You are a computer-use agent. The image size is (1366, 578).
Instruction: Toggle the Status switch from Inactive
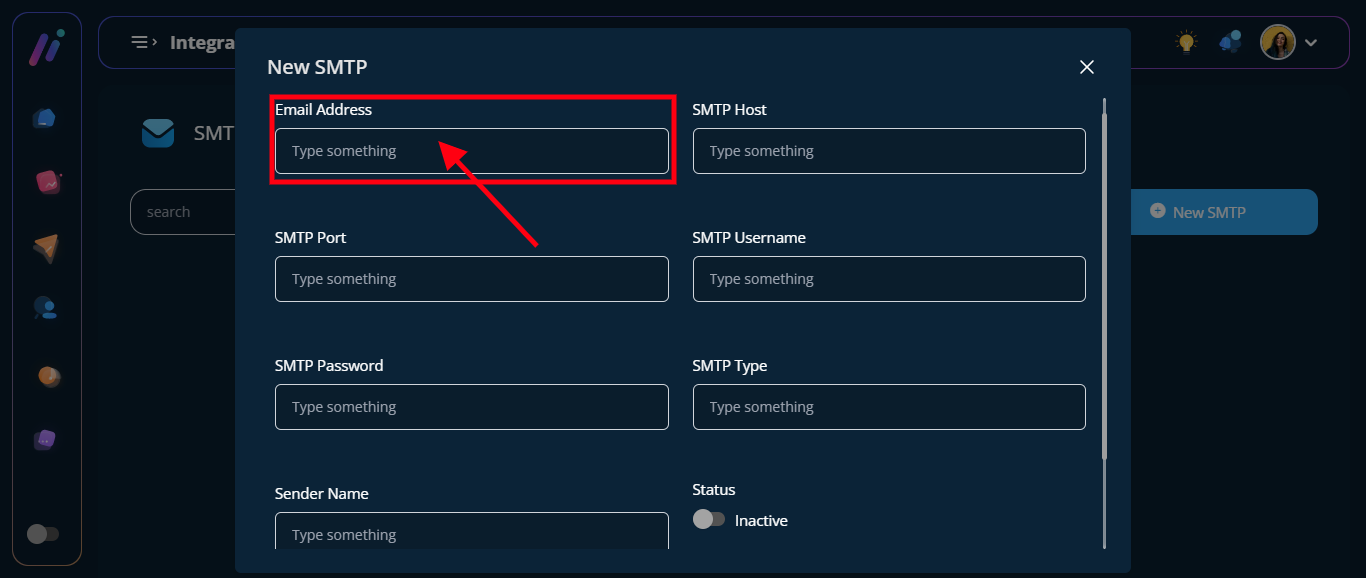[709, 520]
